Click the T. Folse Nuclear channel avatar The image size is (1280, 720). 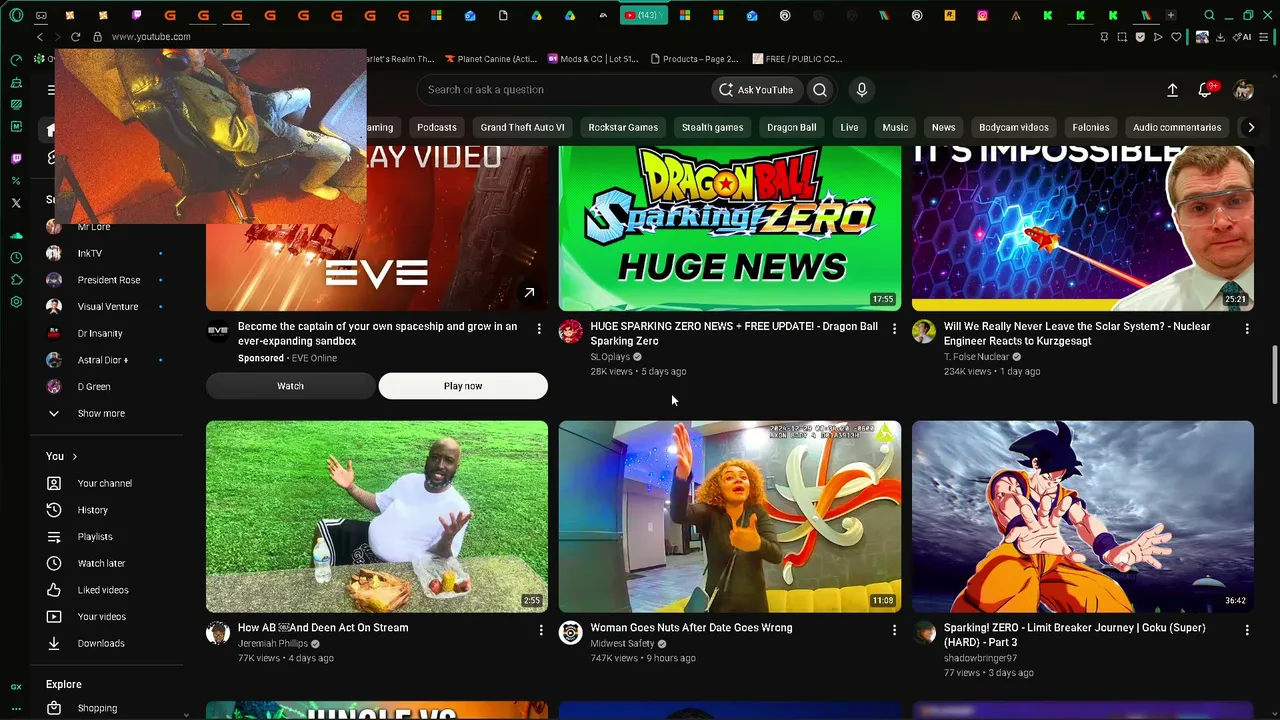pyautogui.click(x=924, y=332)
